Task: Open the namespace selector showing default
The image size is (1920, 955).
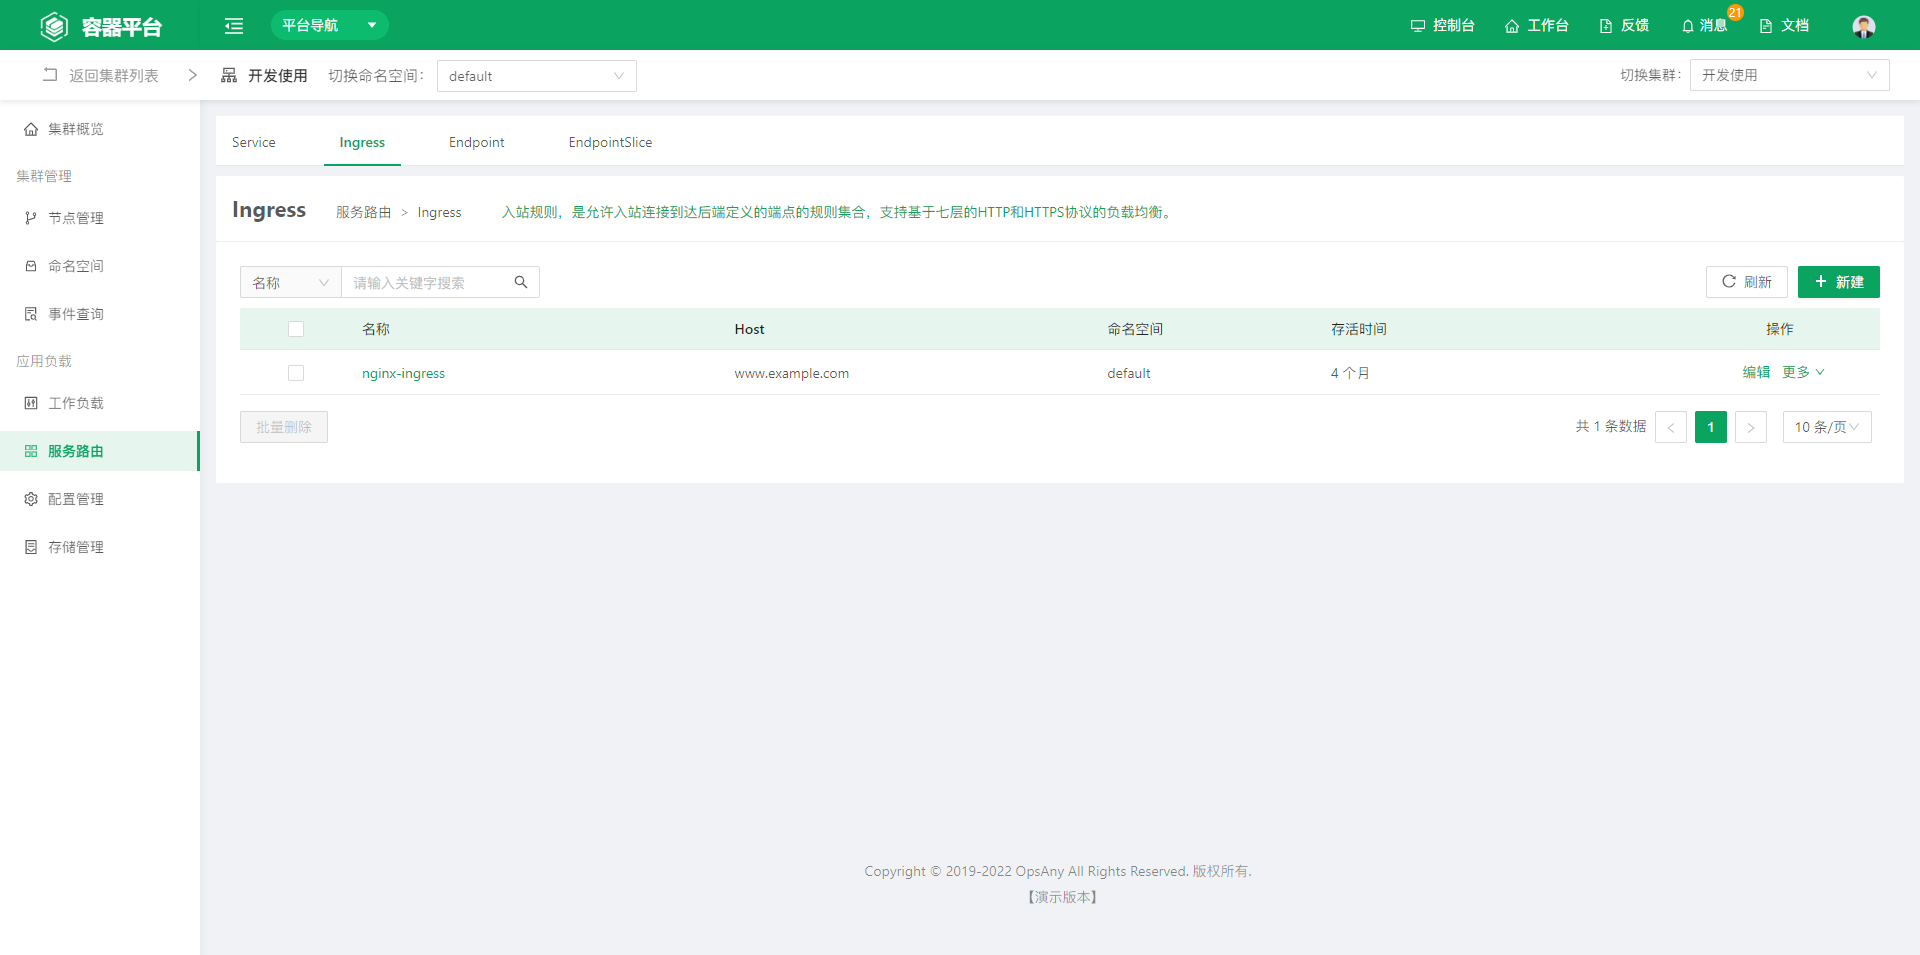Action: (x=536, y=76)
